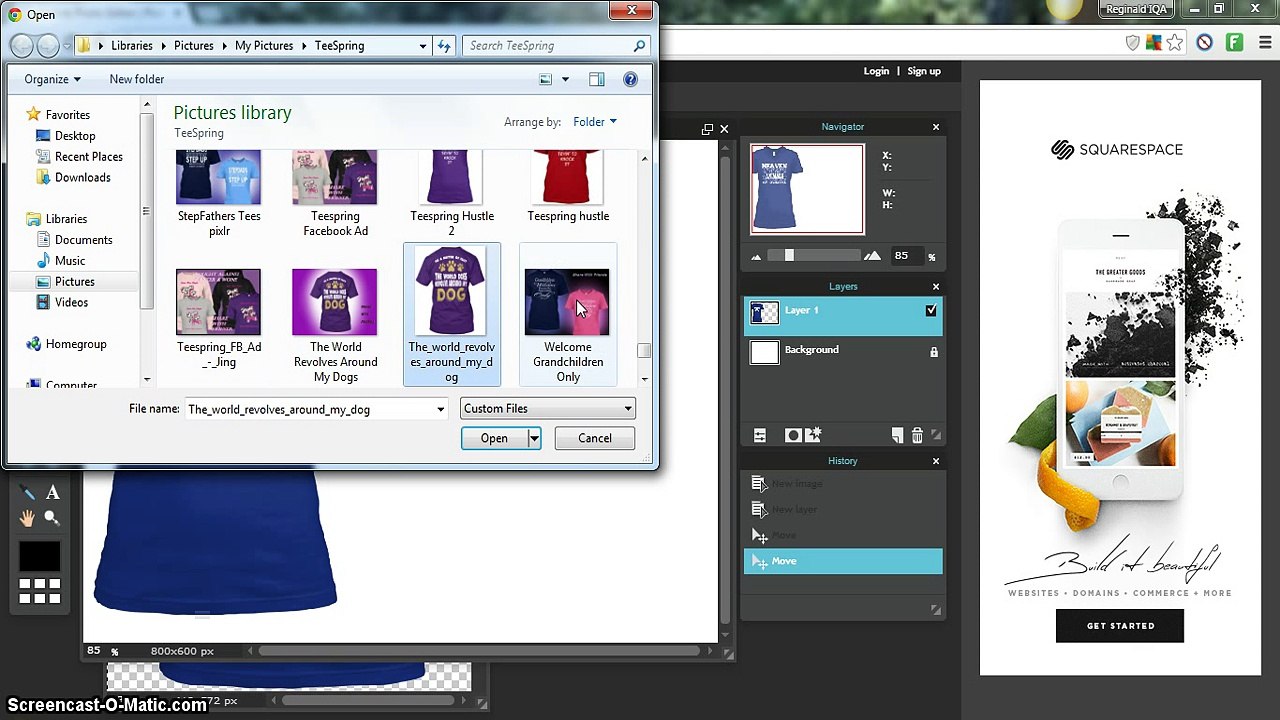Close the Layers panel
The width and height of the screenshot is (1280, 720).
pos(936,287)
